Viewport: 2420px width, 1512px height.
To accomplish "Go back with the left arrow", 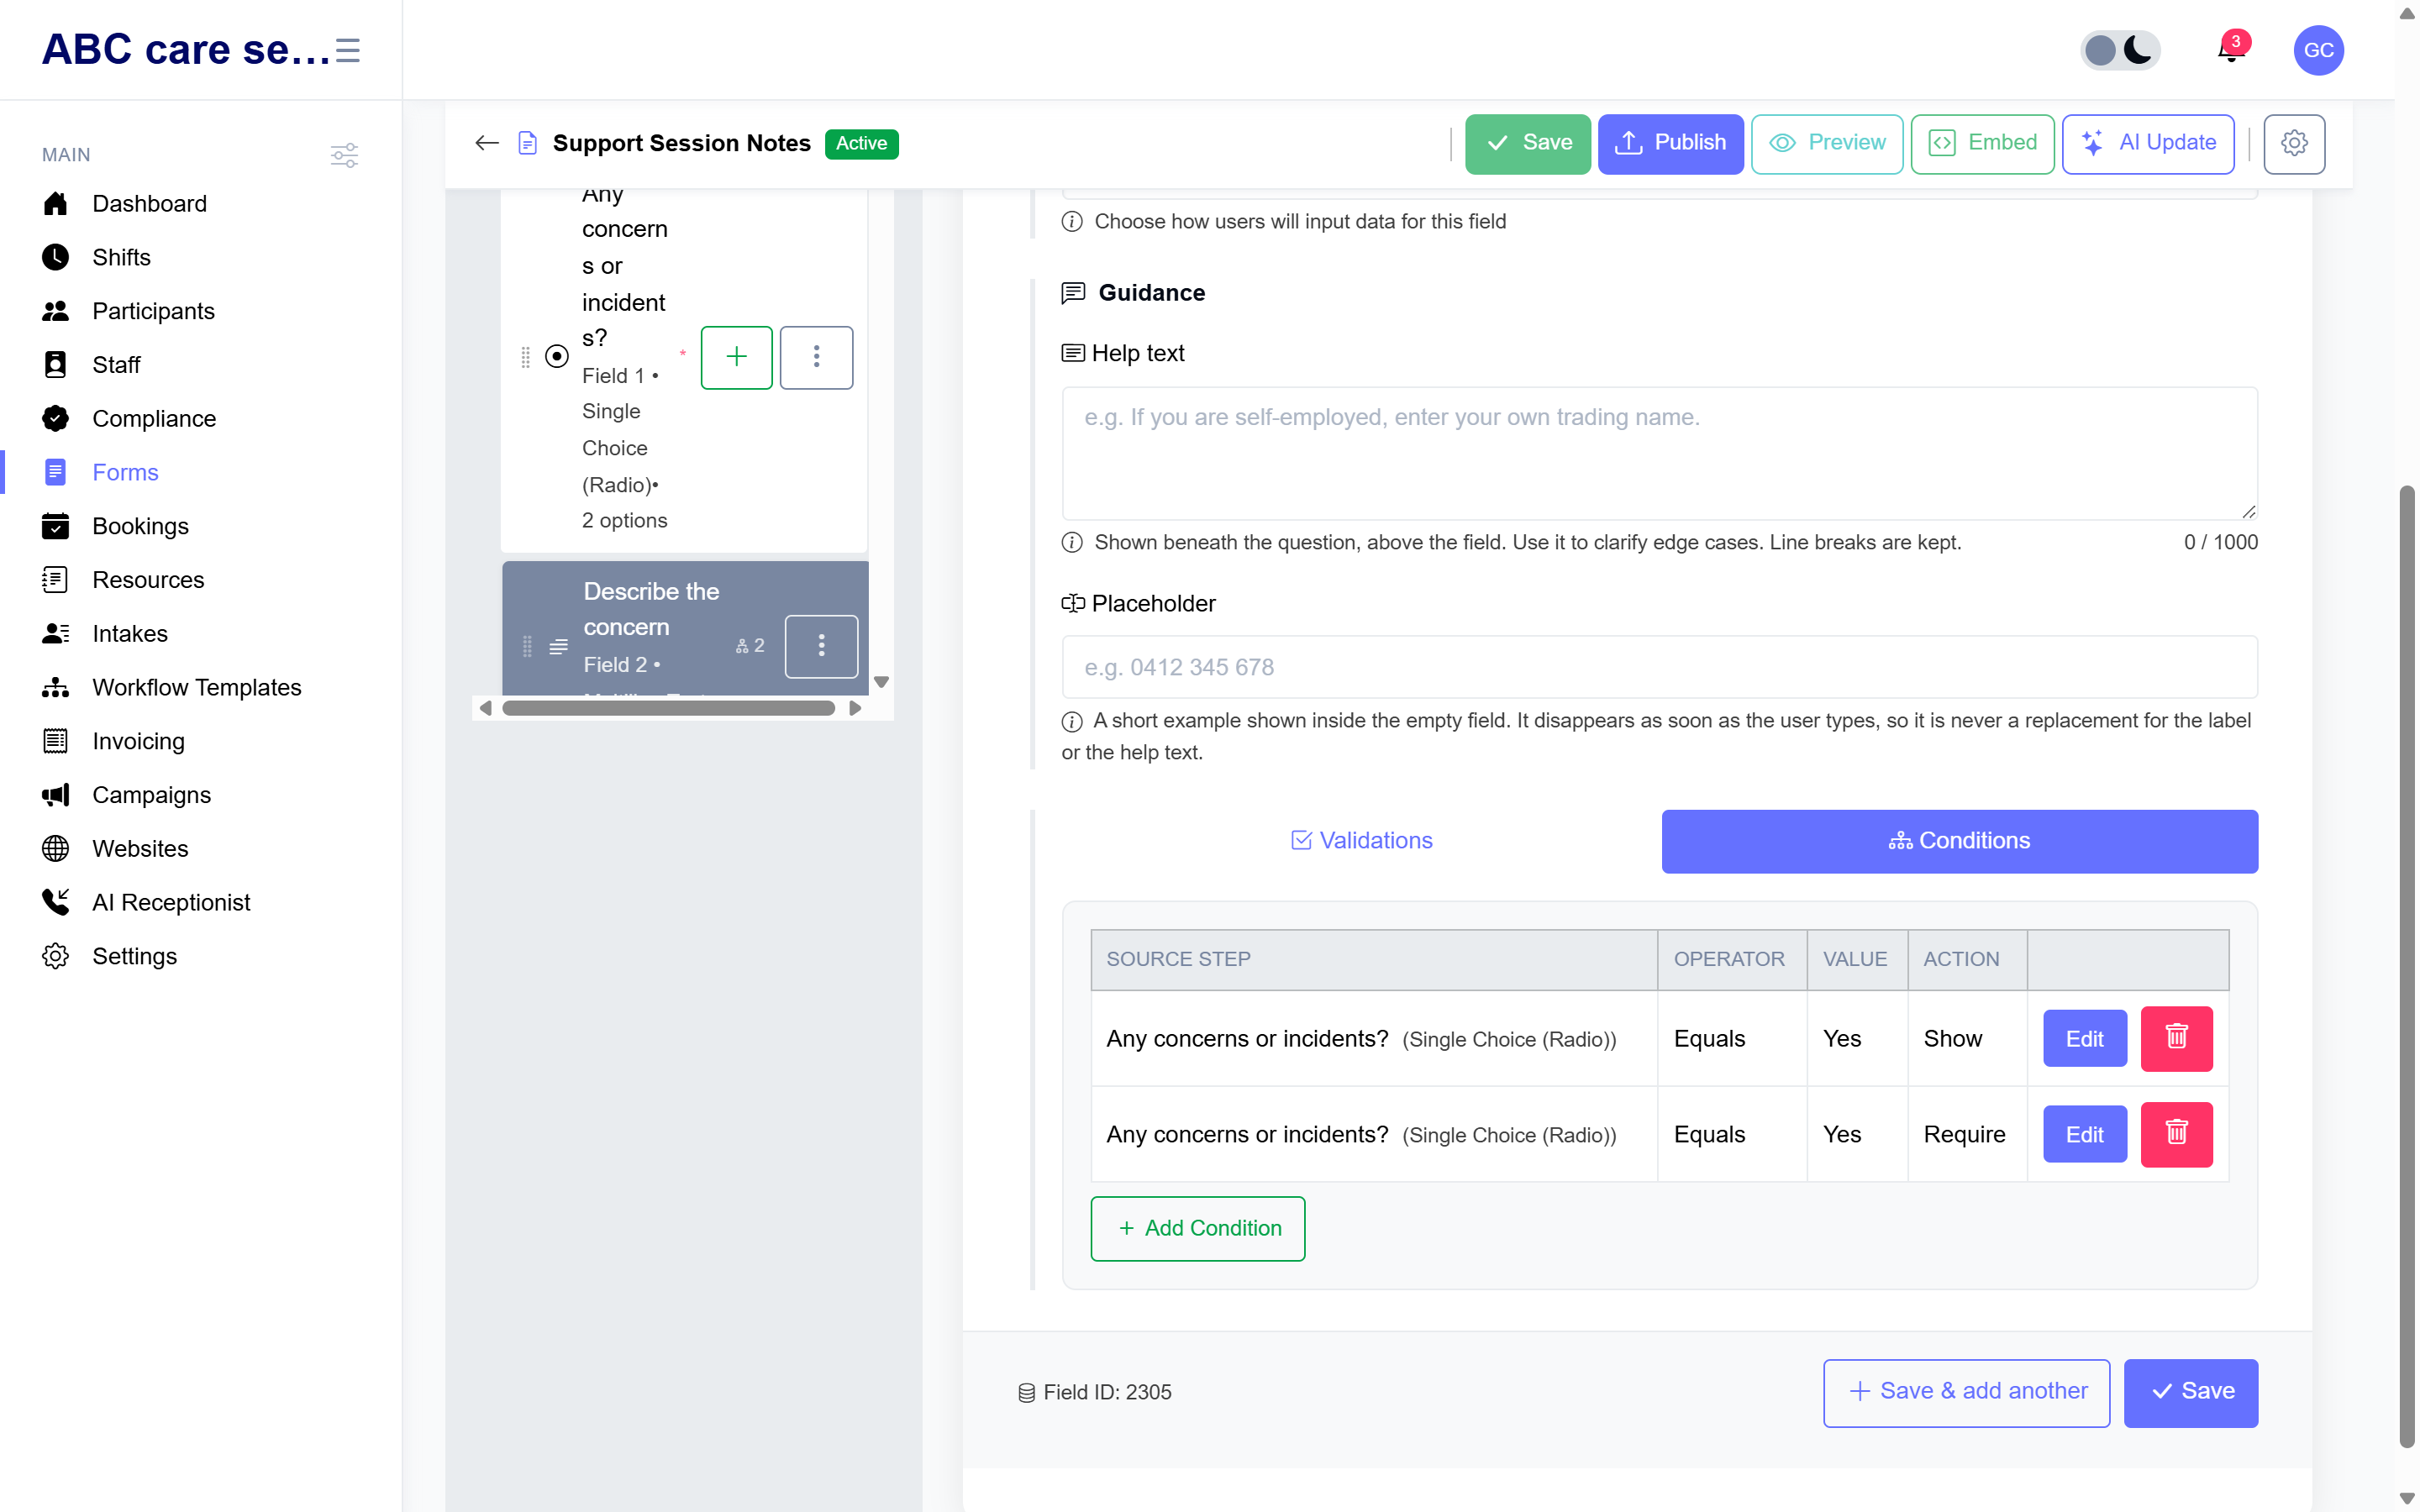I will (x=487, y=143).
